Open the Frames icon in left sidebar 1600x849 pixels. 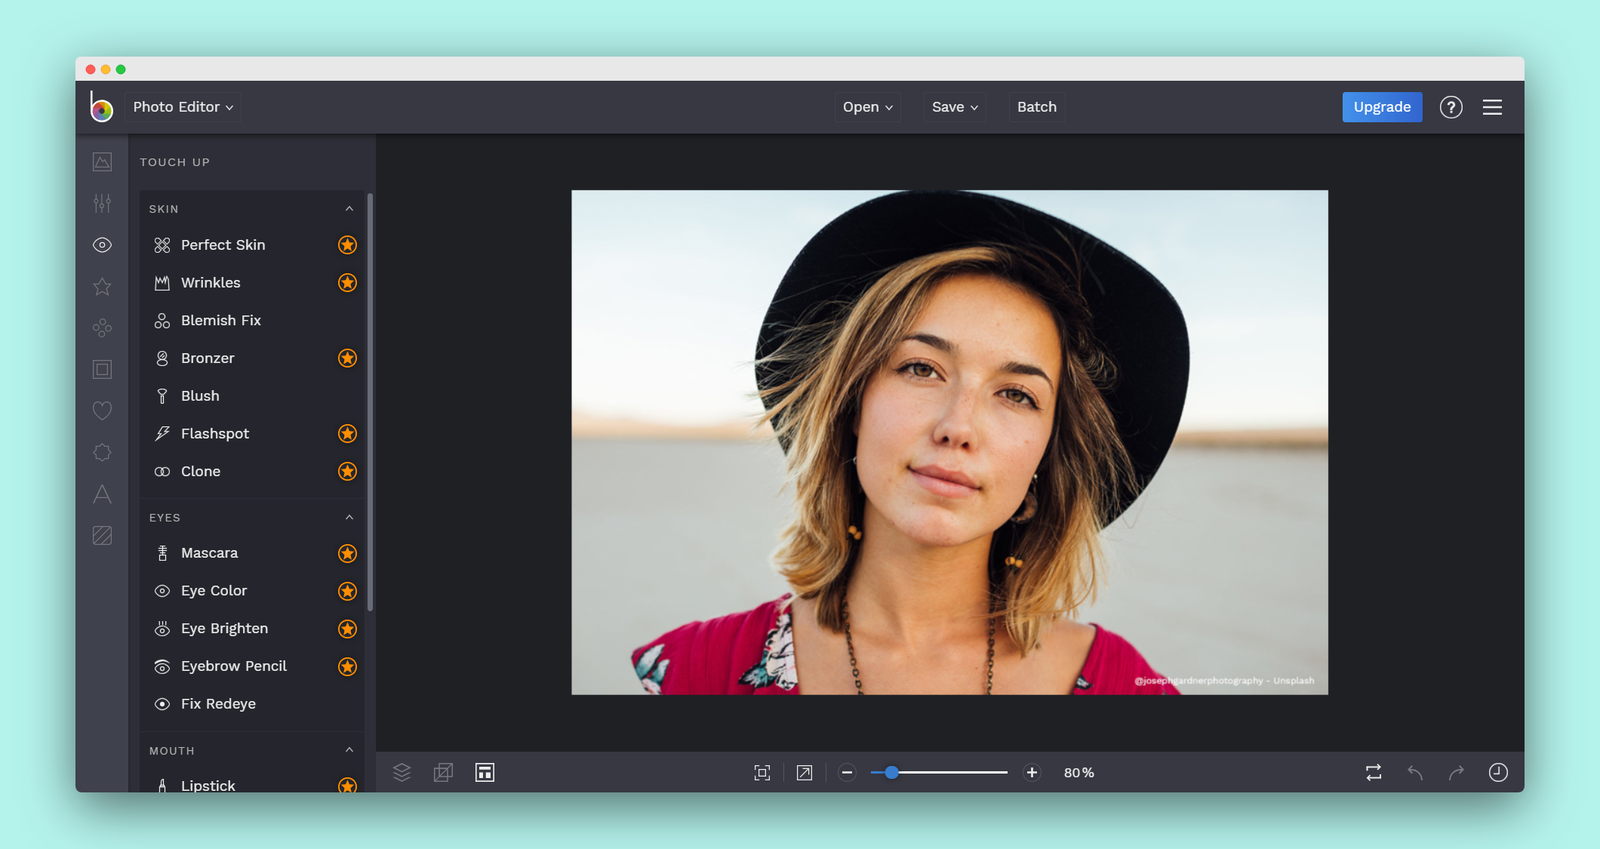click(102, 369)
